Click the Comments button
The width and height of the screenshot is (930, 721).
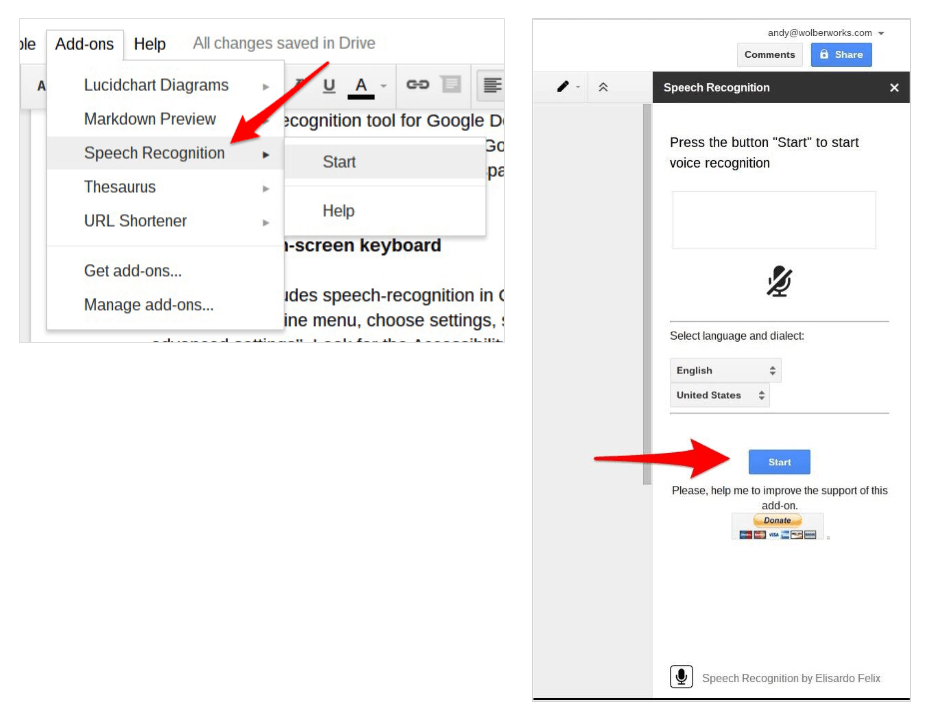(770, 55)
